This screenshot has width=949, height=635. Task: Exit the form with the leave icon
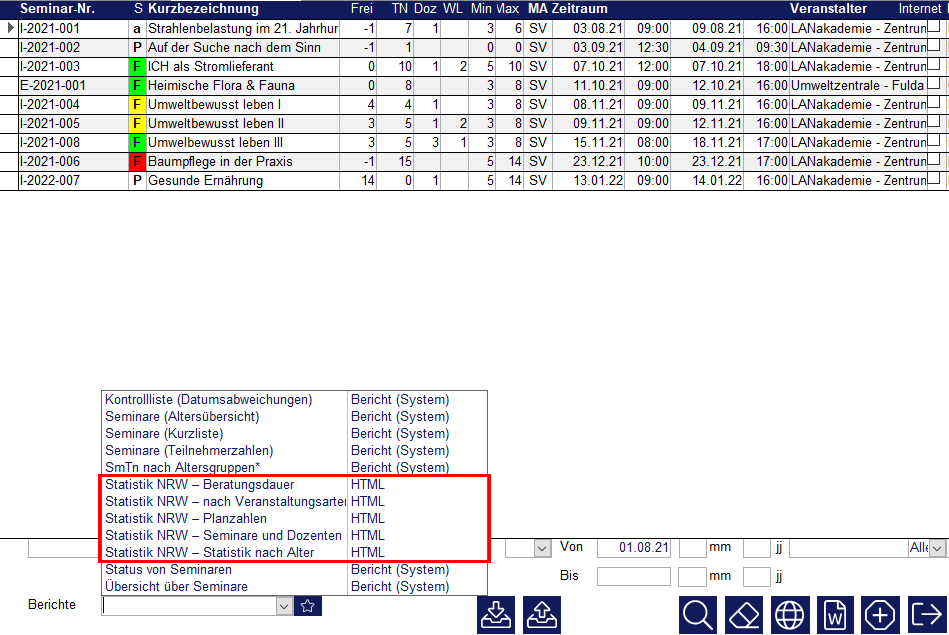[926, 614]
